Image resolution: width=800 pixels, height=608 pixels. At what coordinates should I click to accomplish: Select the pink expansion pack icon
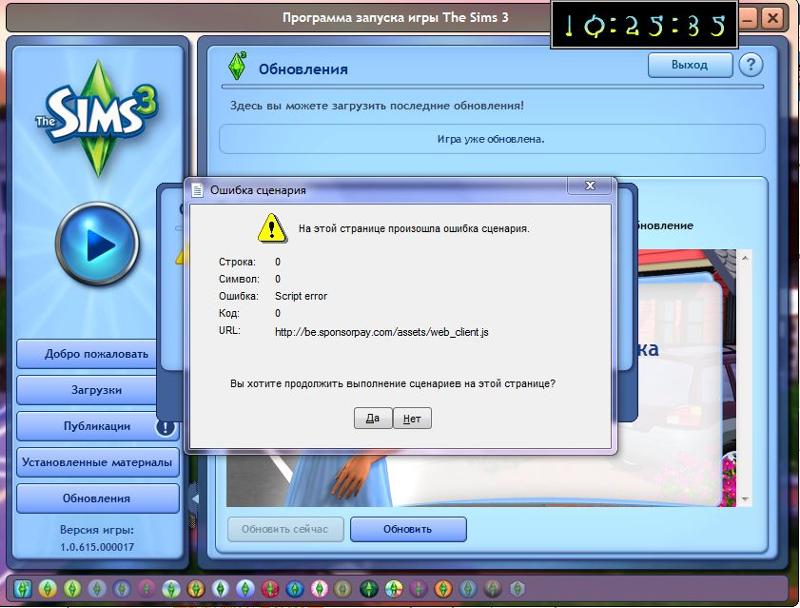[319, 589]
